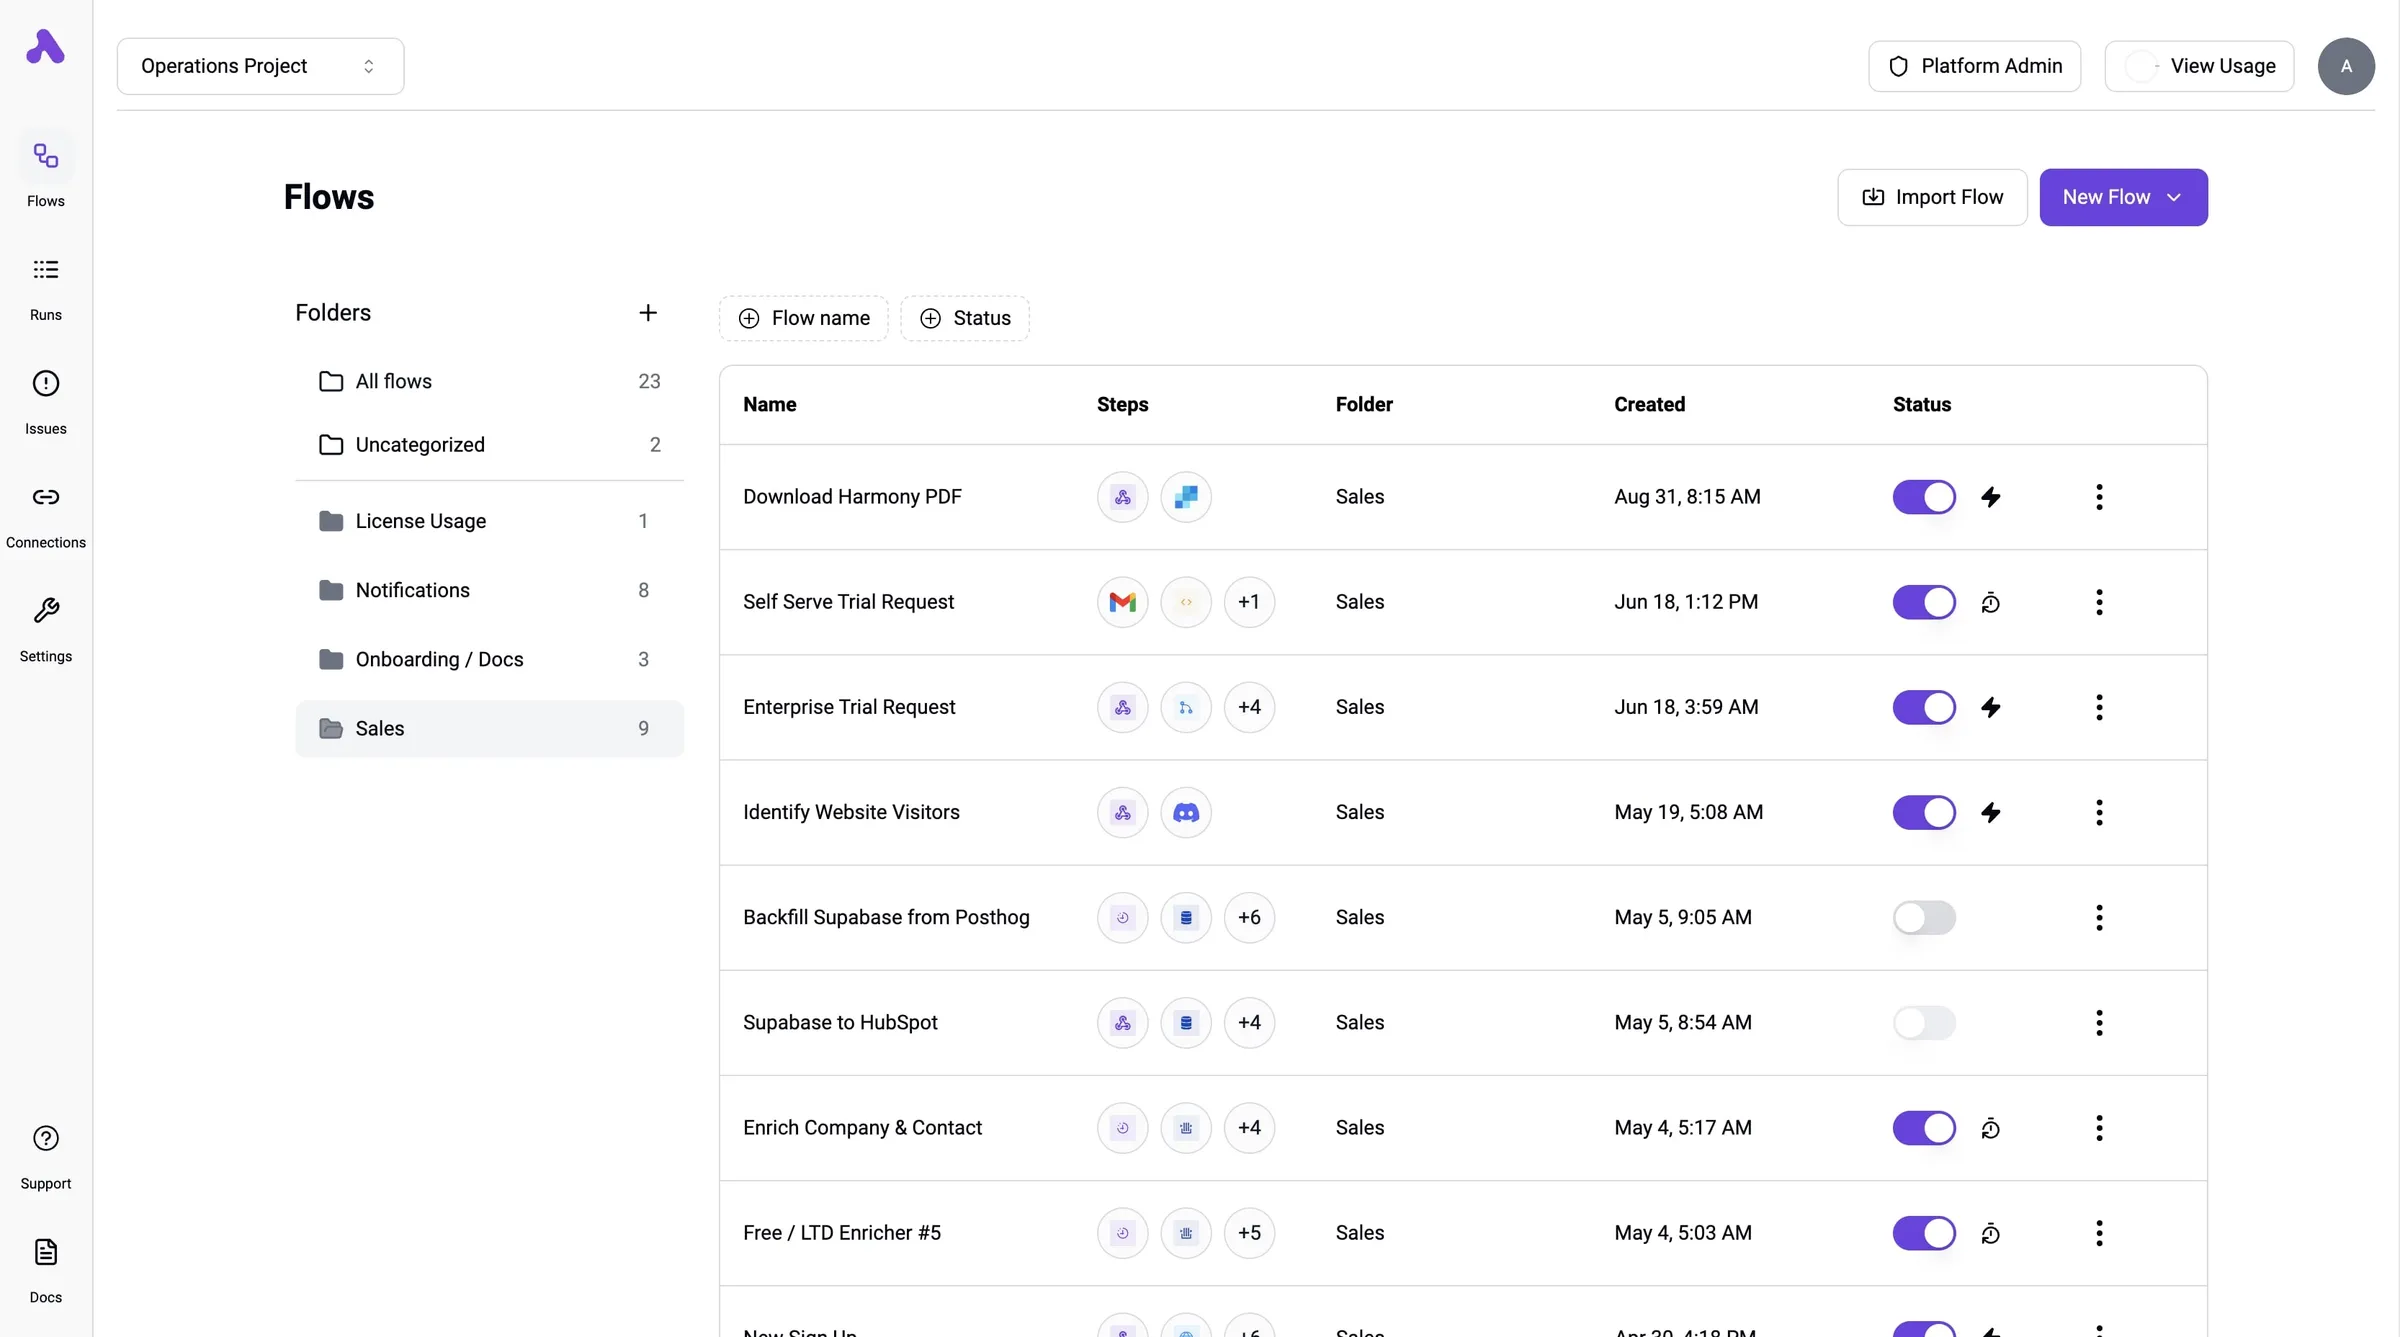Screen dimensions: 2400x1337
Task: Open Settings from the sidebar
Action: pyautogui.click(x=45, y=629)
